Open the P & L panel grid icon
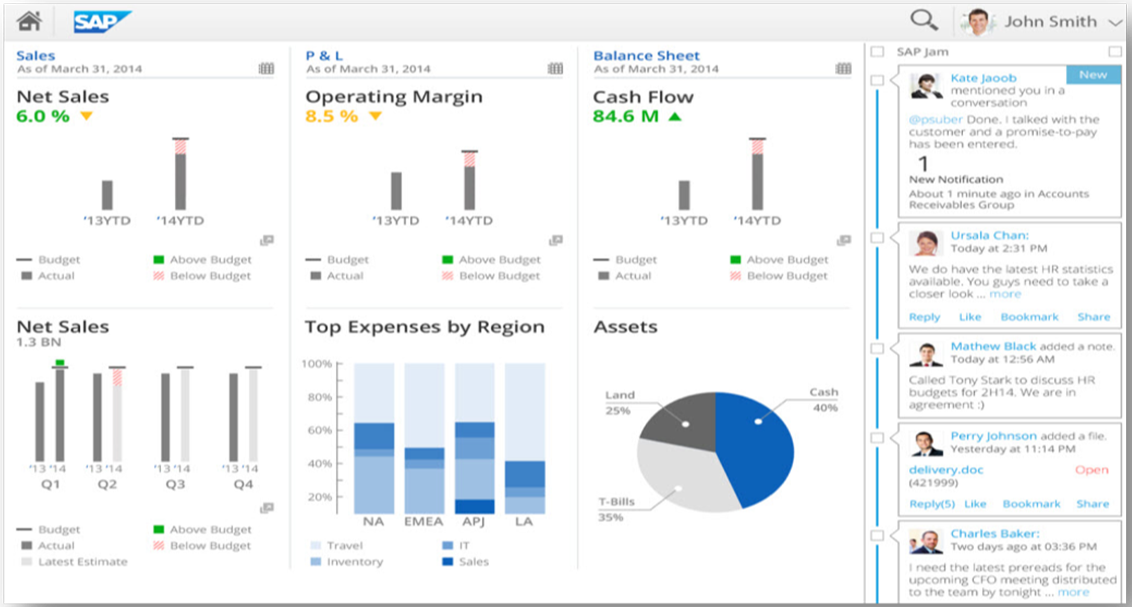Viewport: 1132px width, 607px height. tap(555, 69)
